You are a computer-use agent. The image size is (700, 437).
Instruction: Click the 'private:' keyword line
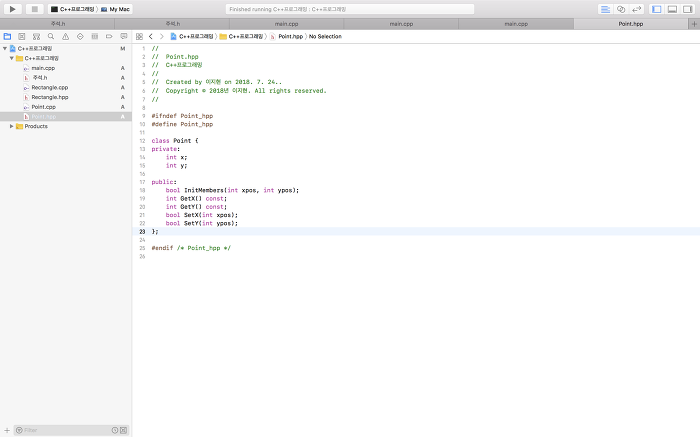pos(166,149)
